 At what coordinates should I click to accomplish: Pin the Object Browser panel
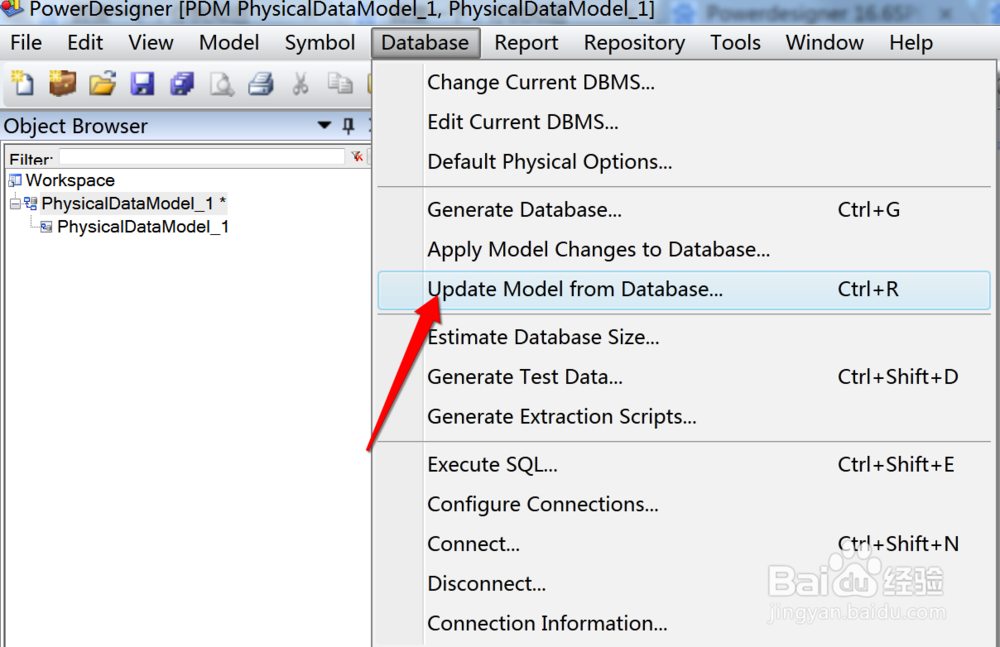point(348,126)
